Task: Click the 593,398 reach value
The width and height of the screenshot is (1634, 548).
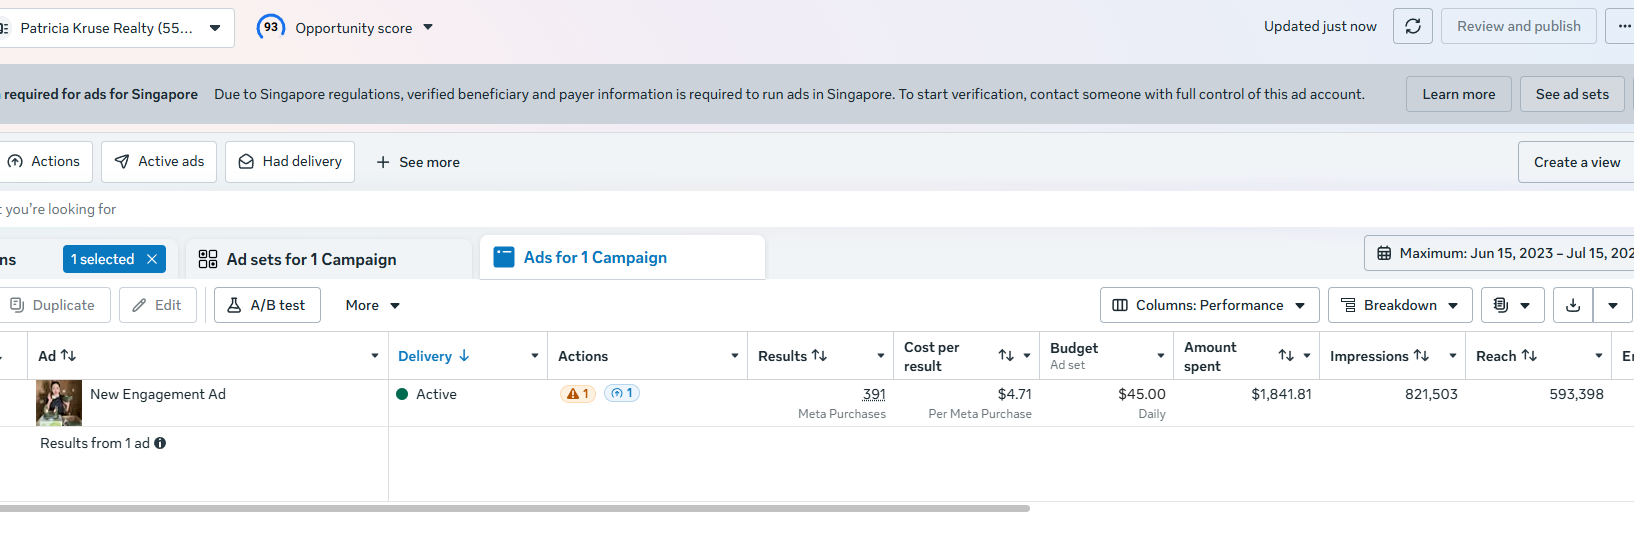Action: click(1576, 394)
